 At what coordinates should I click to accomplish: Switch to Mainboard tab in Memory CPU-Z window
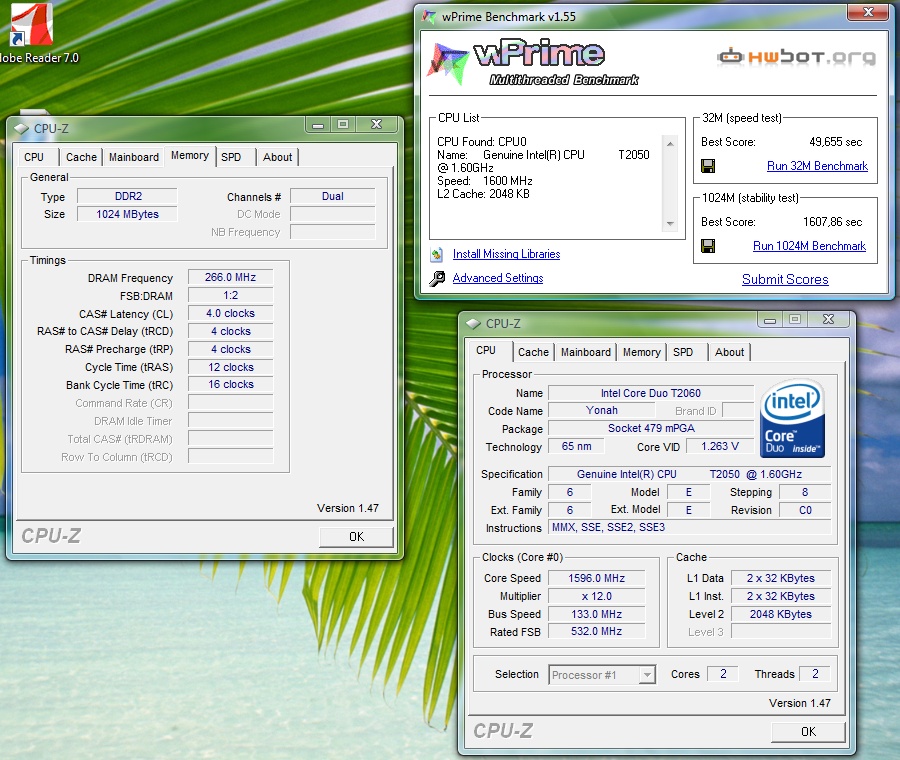coord(134,157)
